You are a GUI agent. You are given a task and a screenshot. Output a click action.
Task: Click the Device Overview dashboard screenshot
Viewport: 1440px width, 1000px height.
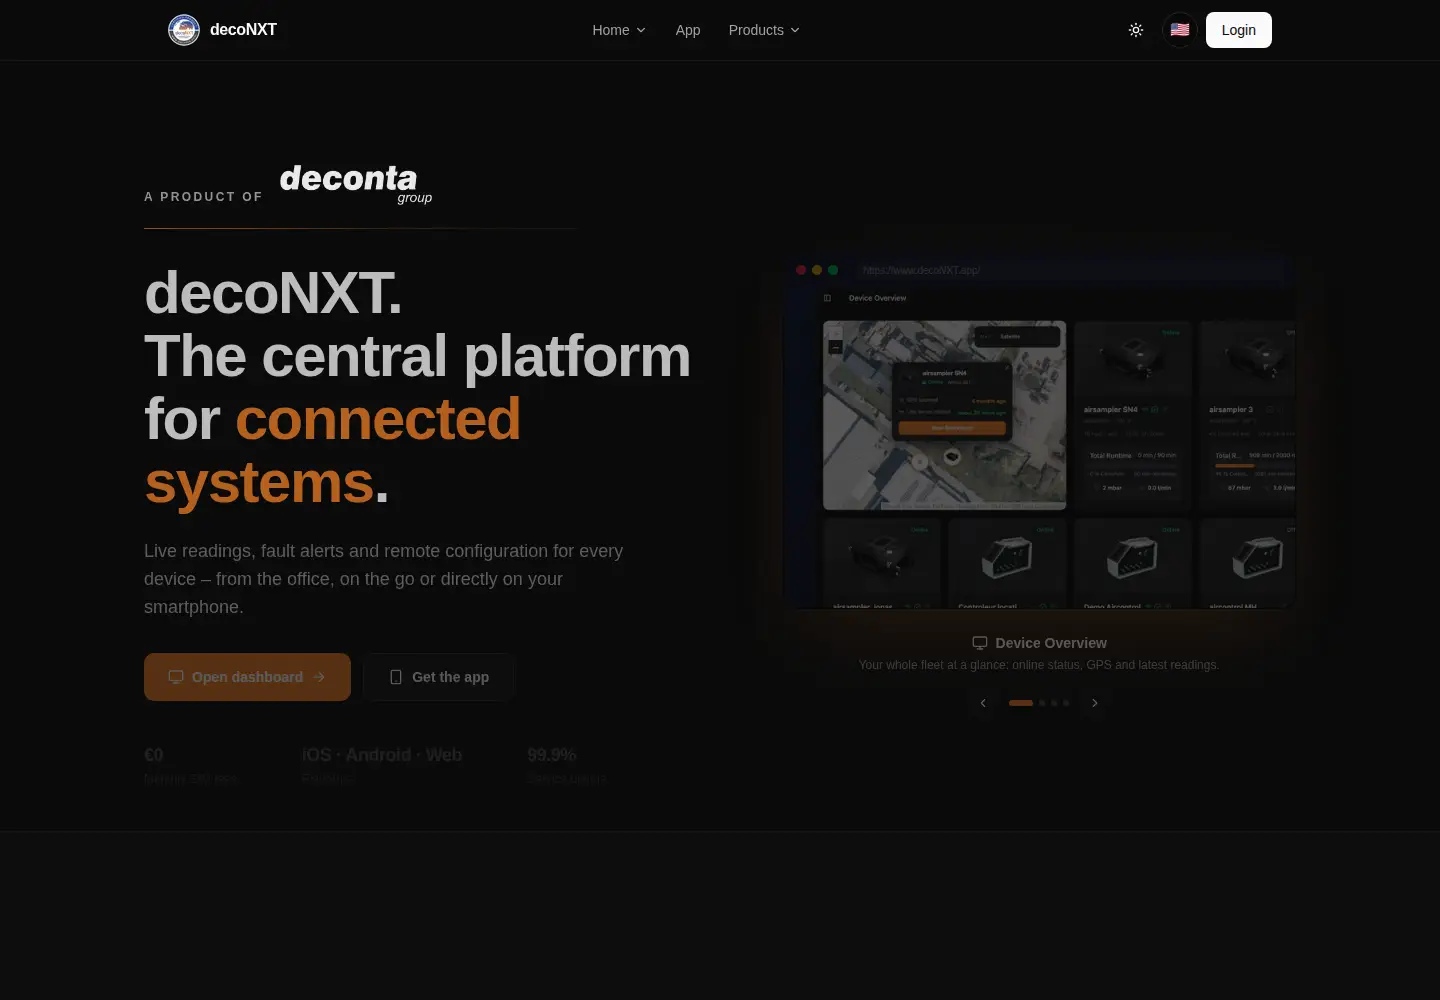click(1039, 433)
